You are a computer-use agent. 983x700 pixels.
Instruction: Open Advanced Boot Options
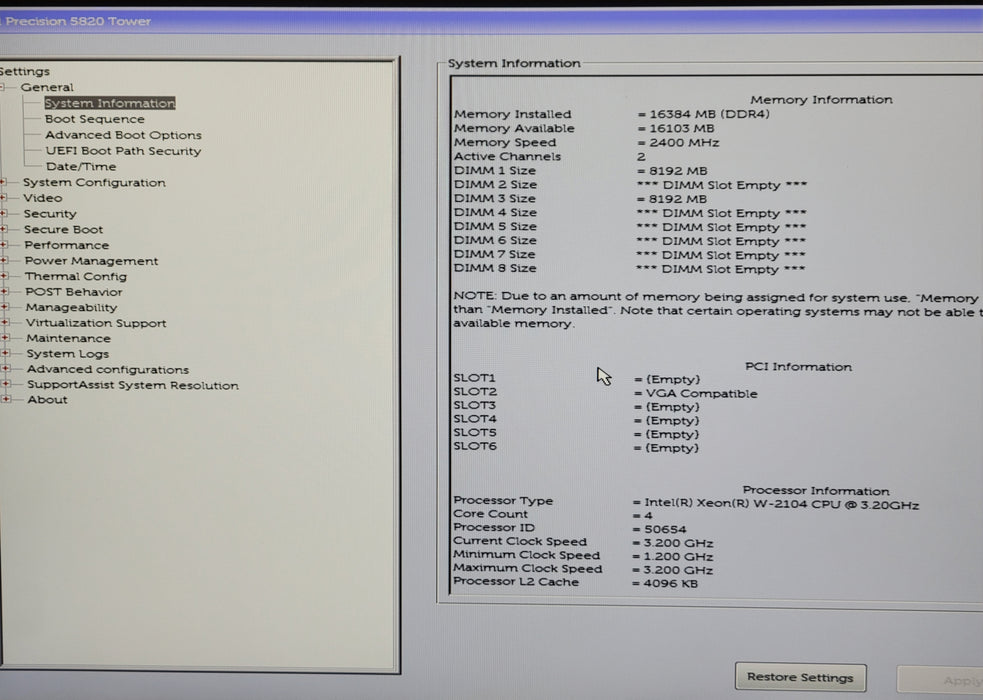pos(124,135)
